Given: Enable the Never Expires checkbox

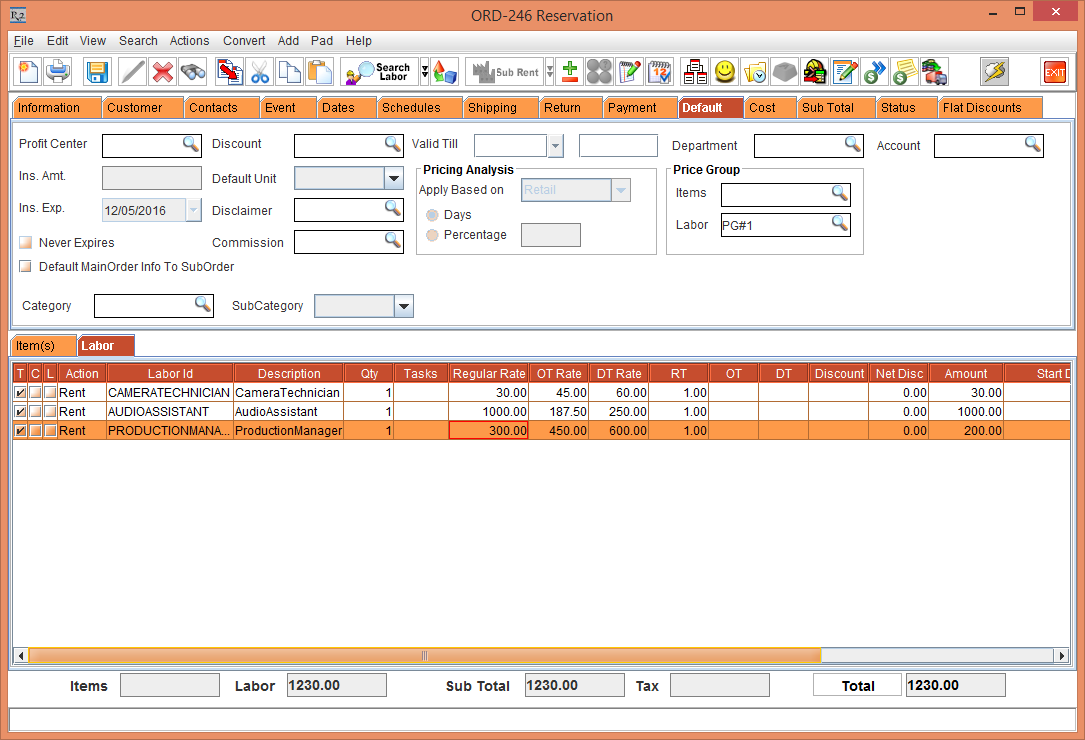Looking at the screenshot, I should tap(25, 243).
